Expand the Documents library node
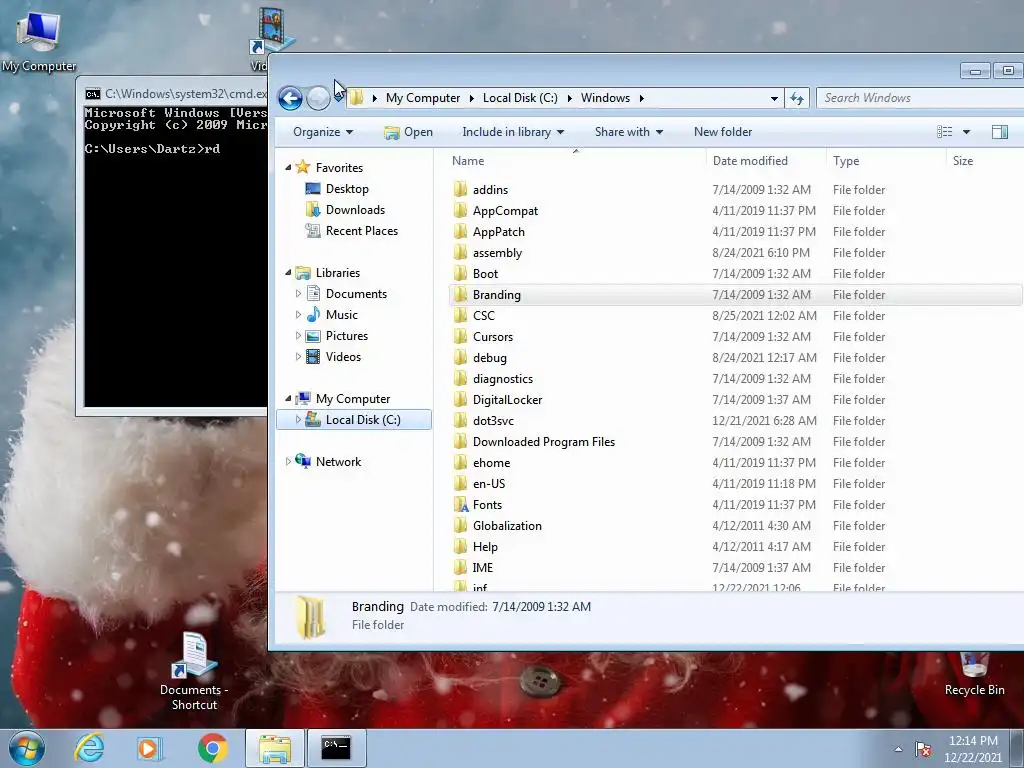This screenshot has height=768, width=1024. pos(298,294)
